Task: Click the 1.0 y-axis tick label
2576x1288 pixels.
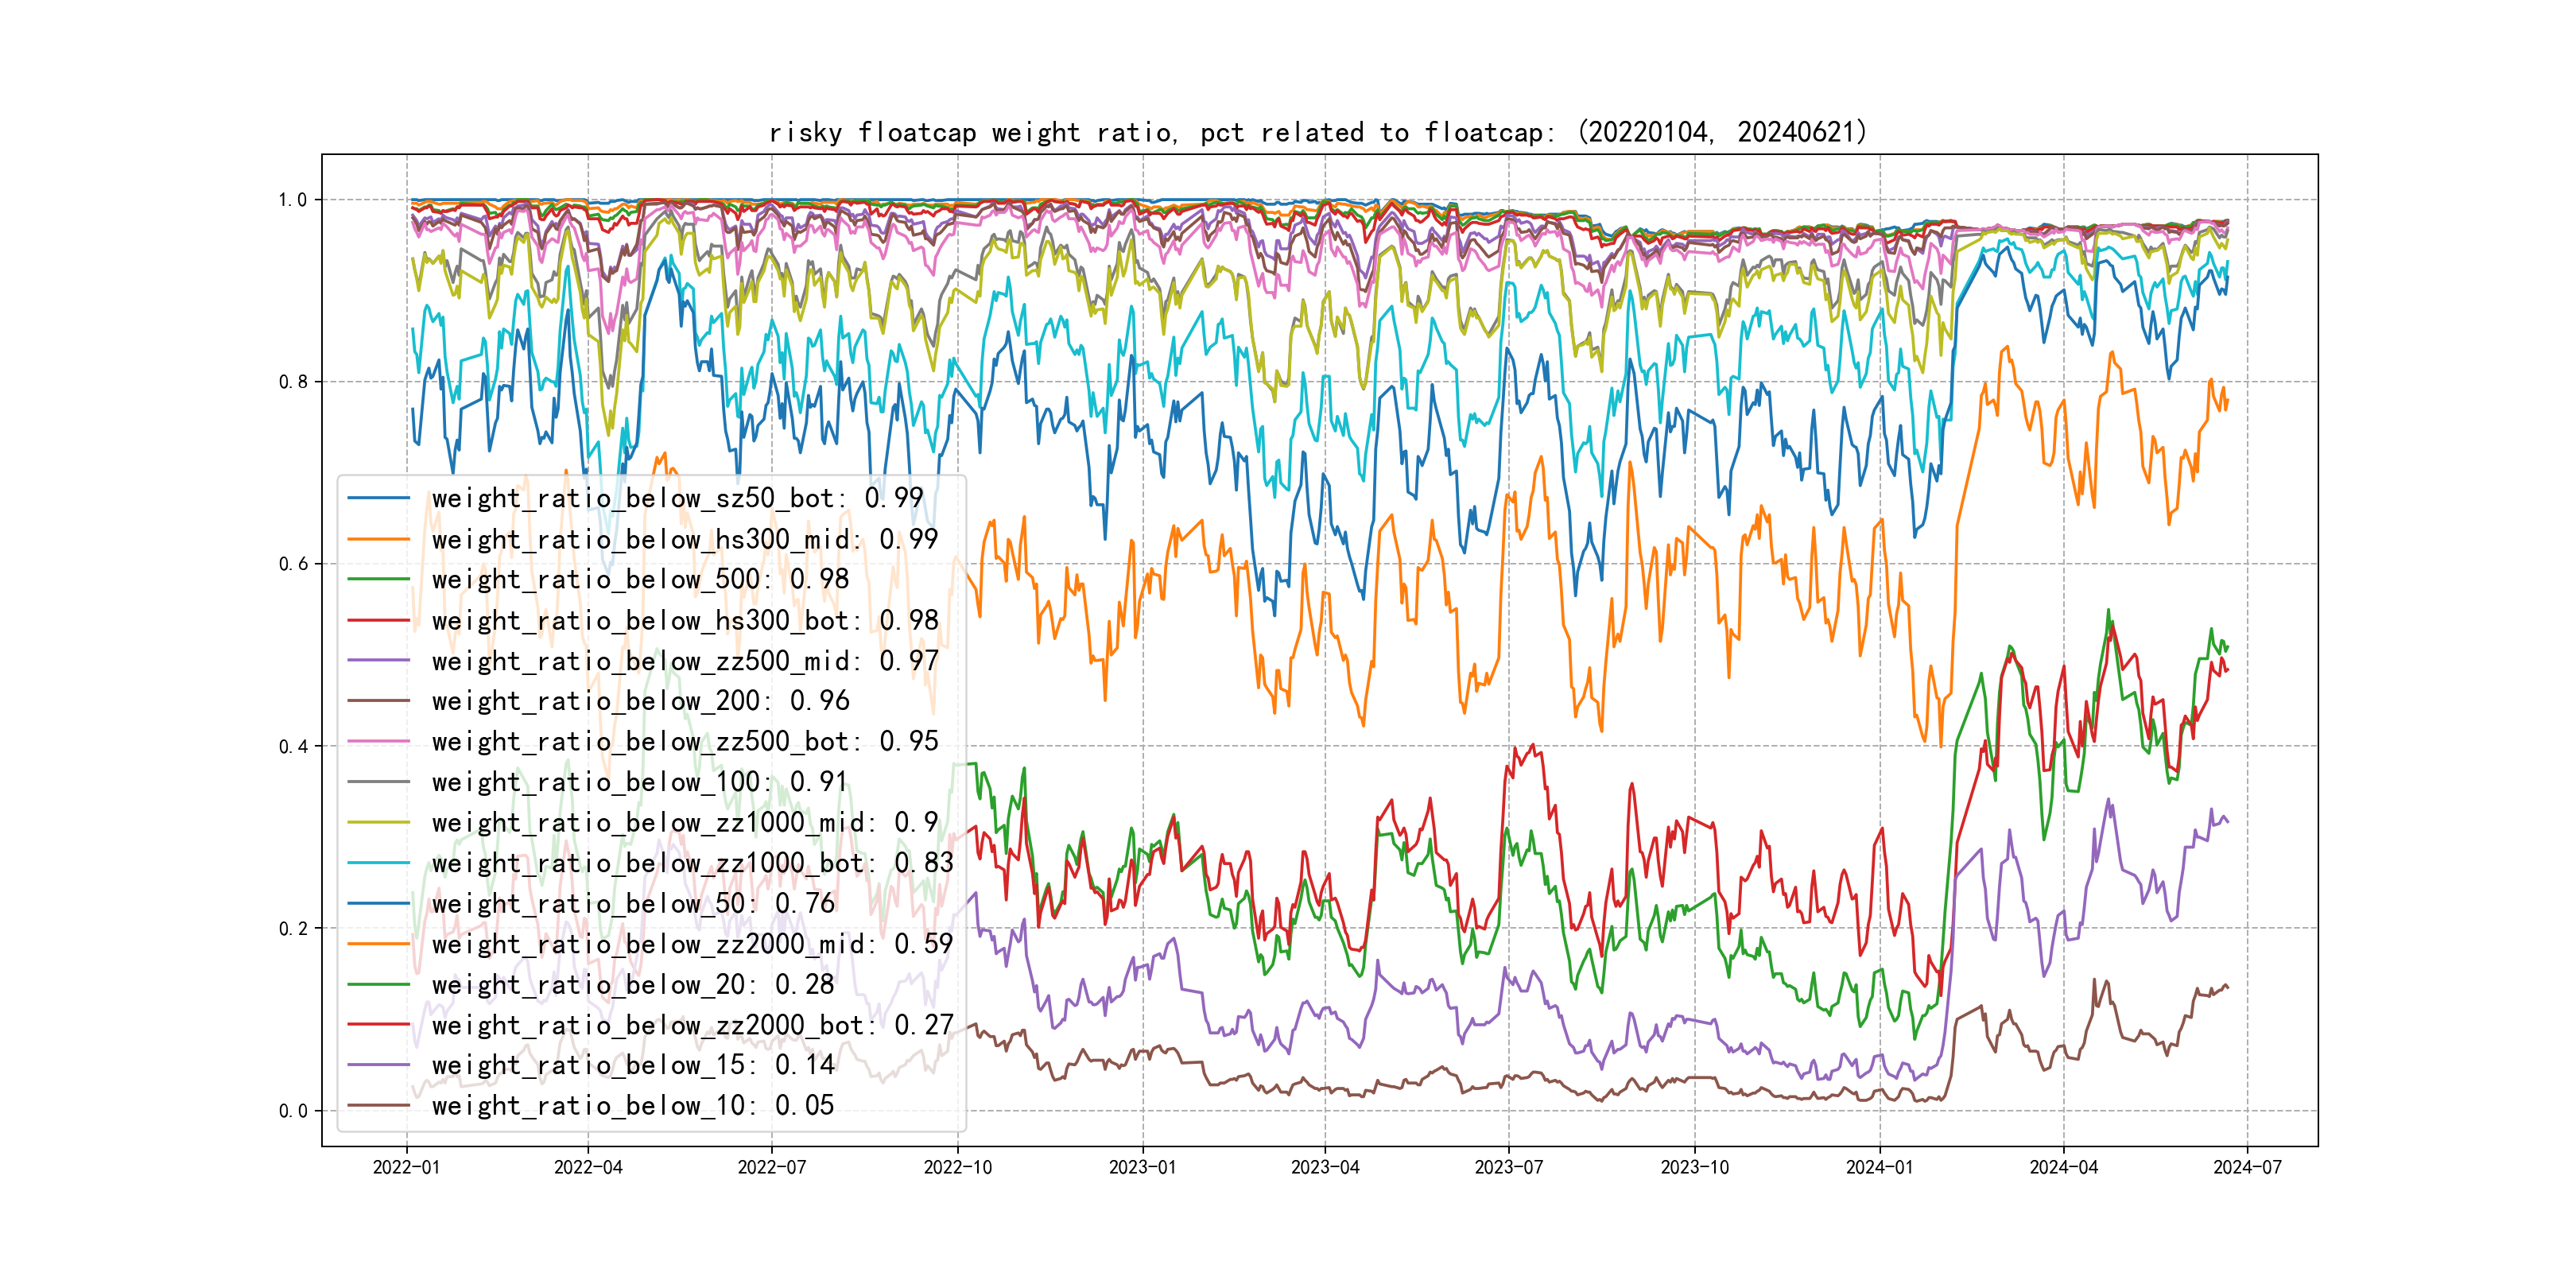Action: pyautogui.click(x=292, y=200)
